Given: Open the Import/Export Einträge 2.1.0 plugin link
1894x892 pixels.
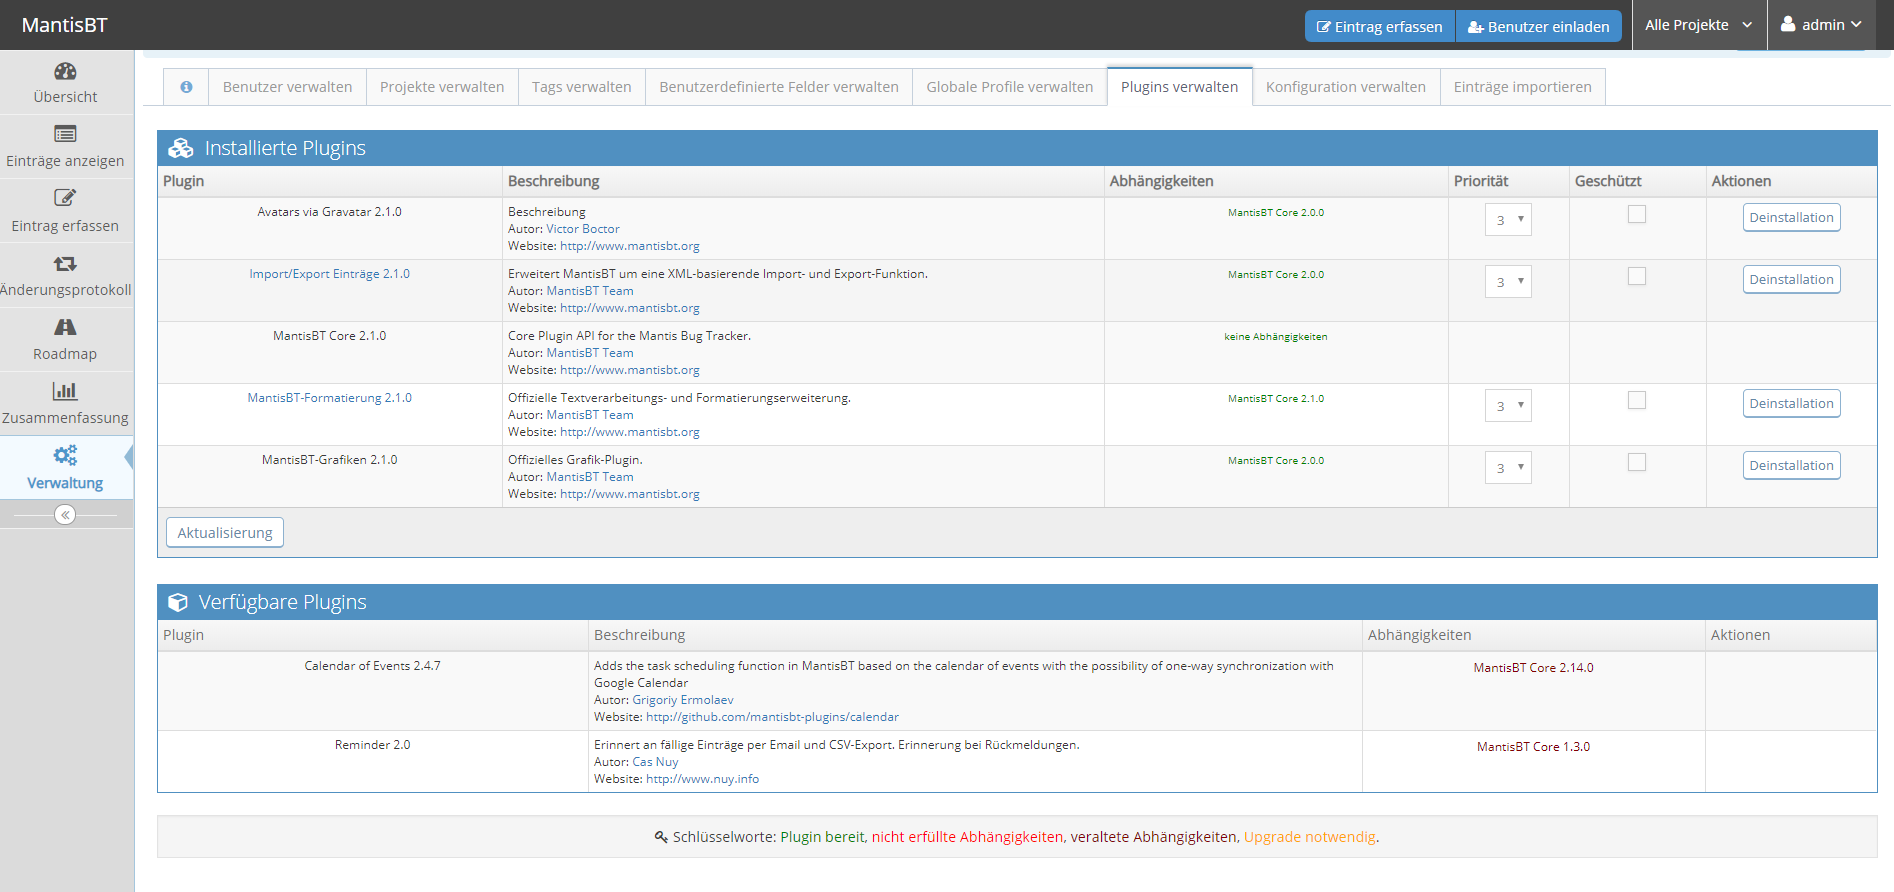Looking at the screenshot, I should coord(329,274).
